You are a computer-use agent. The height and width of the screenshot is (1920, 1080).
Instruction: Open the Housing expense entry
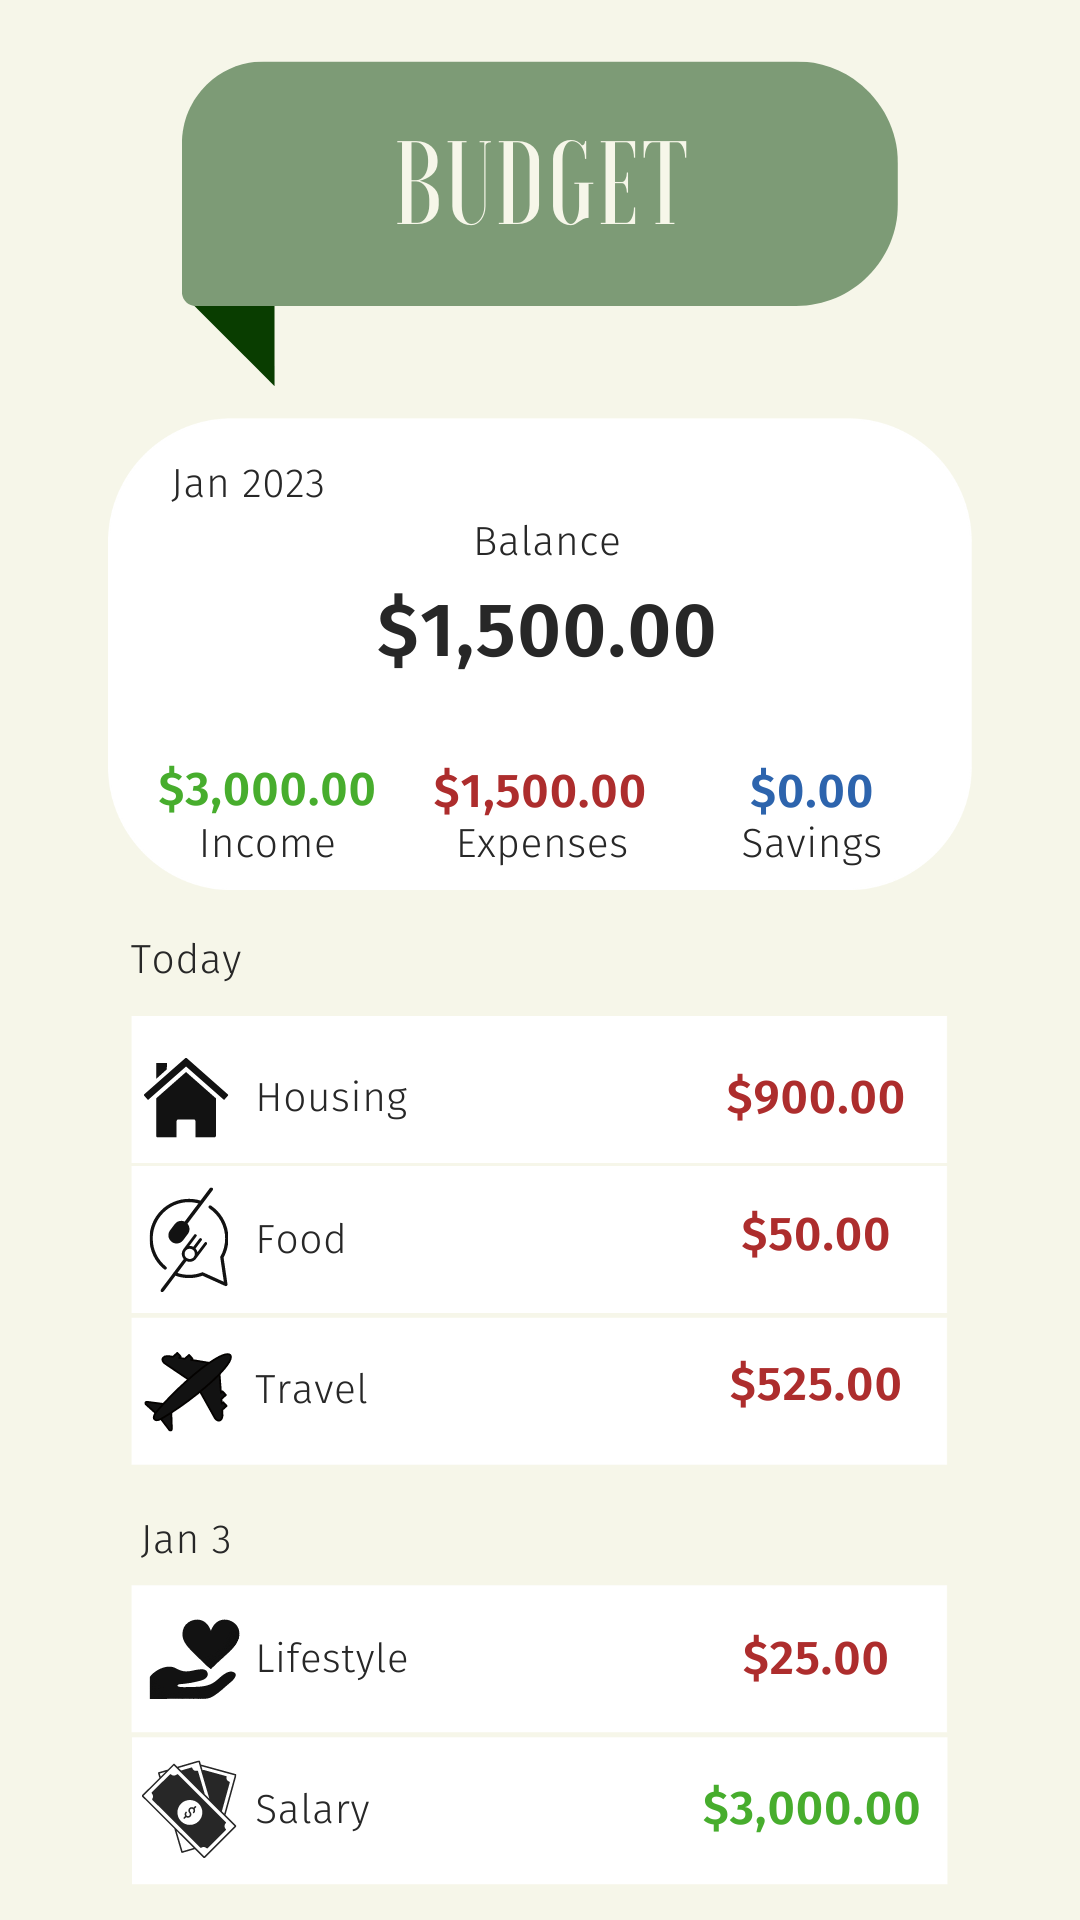click(x=539, y=1090)
